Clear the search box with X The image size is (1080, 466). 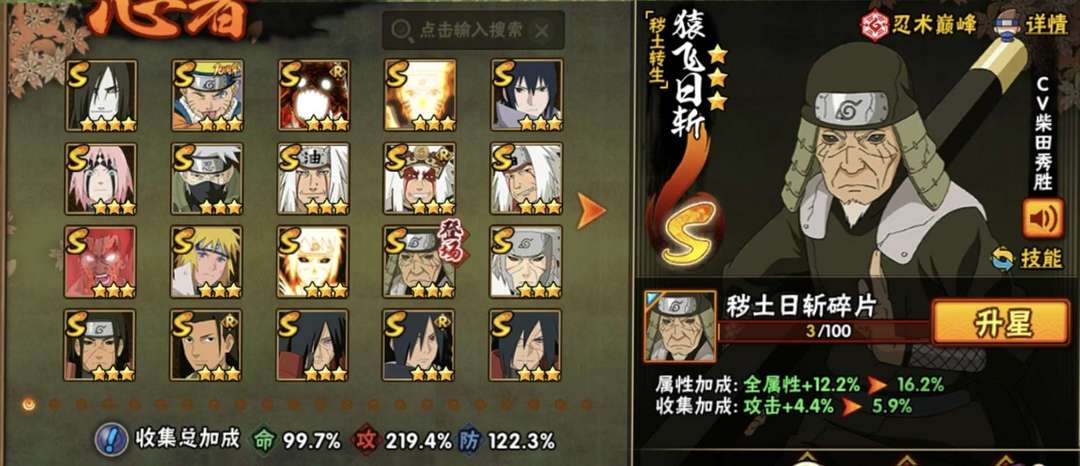542,30
